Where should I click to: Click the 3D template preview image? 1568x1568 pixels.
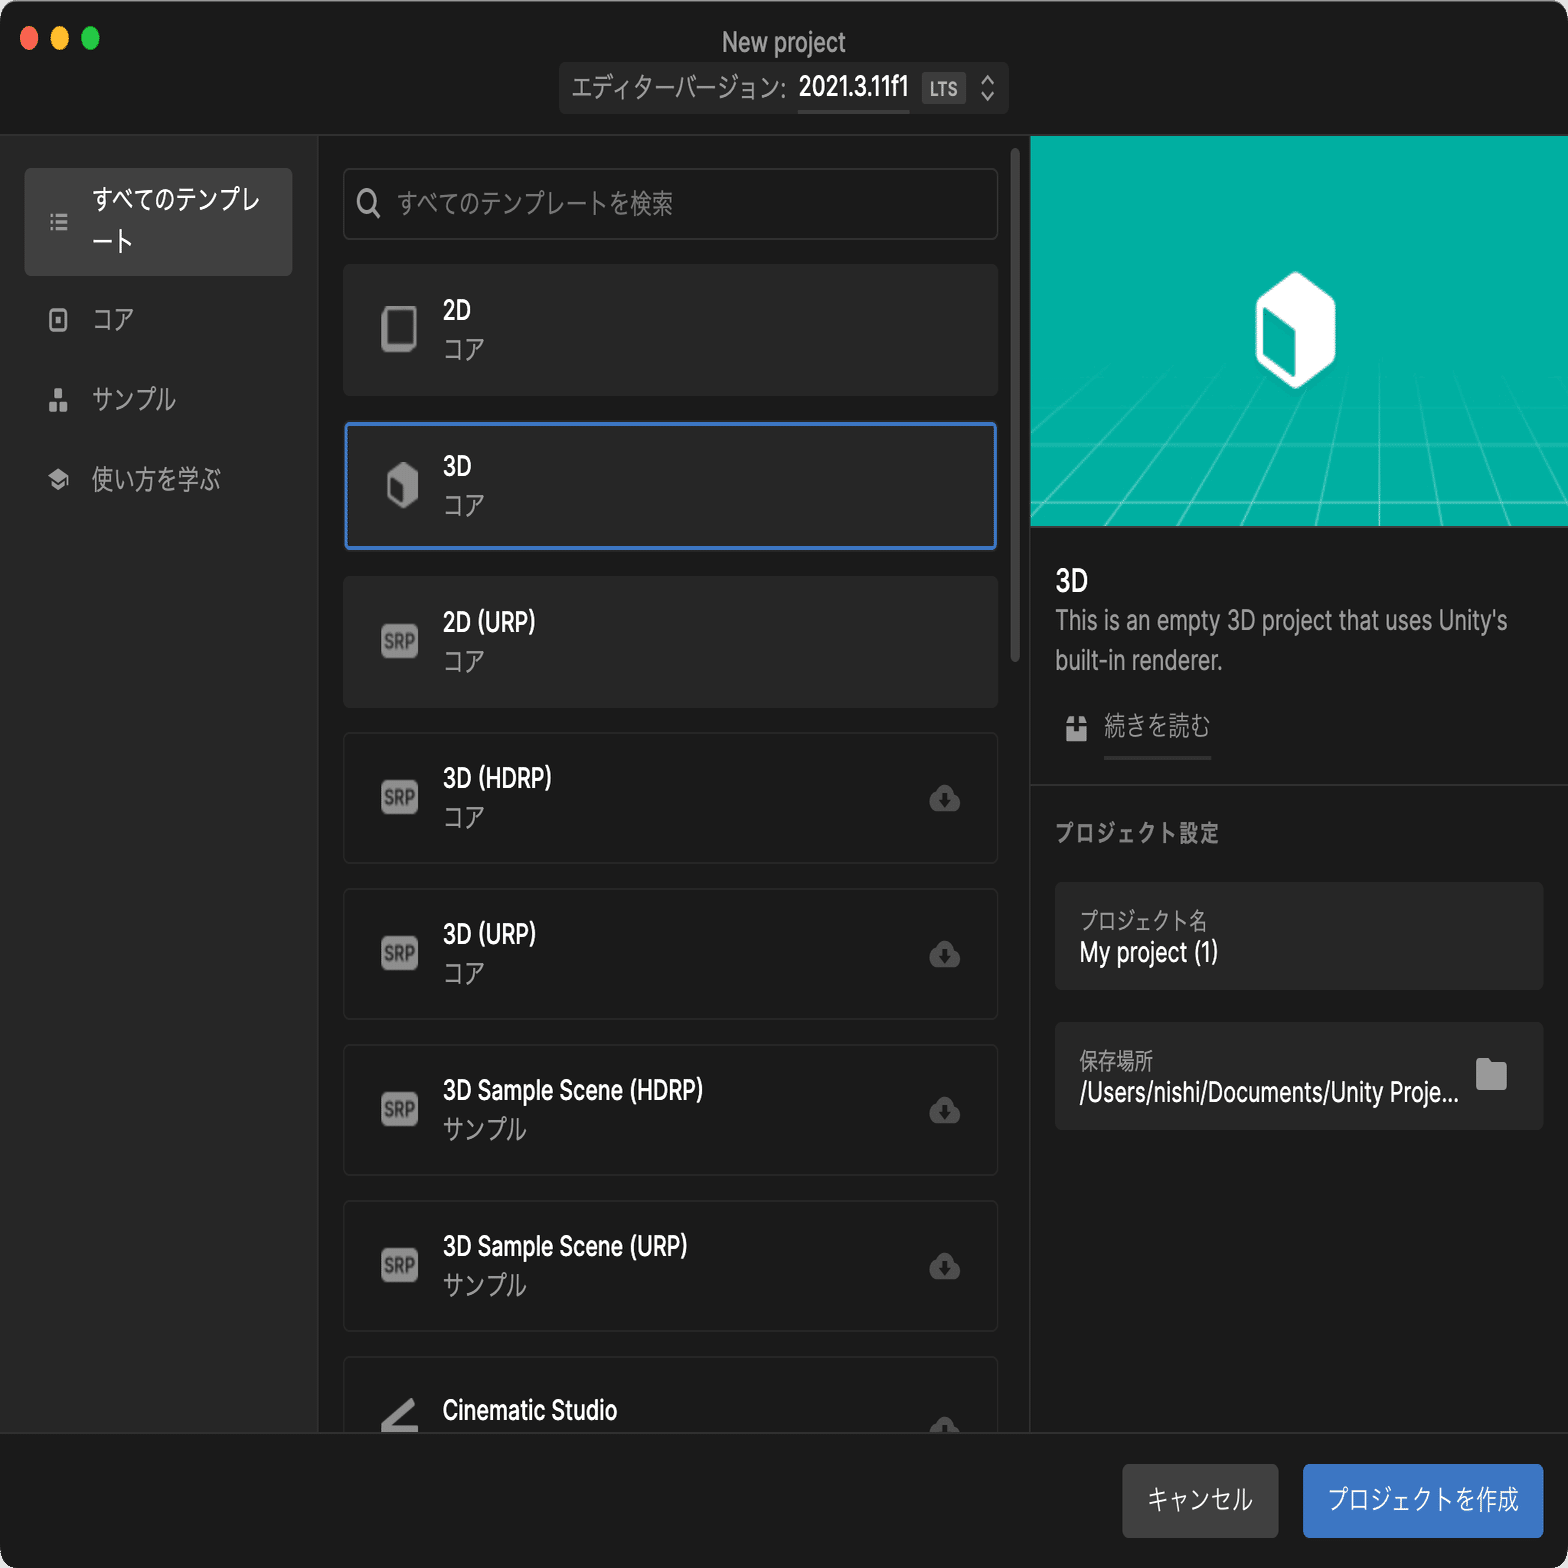click(1299, 331)
